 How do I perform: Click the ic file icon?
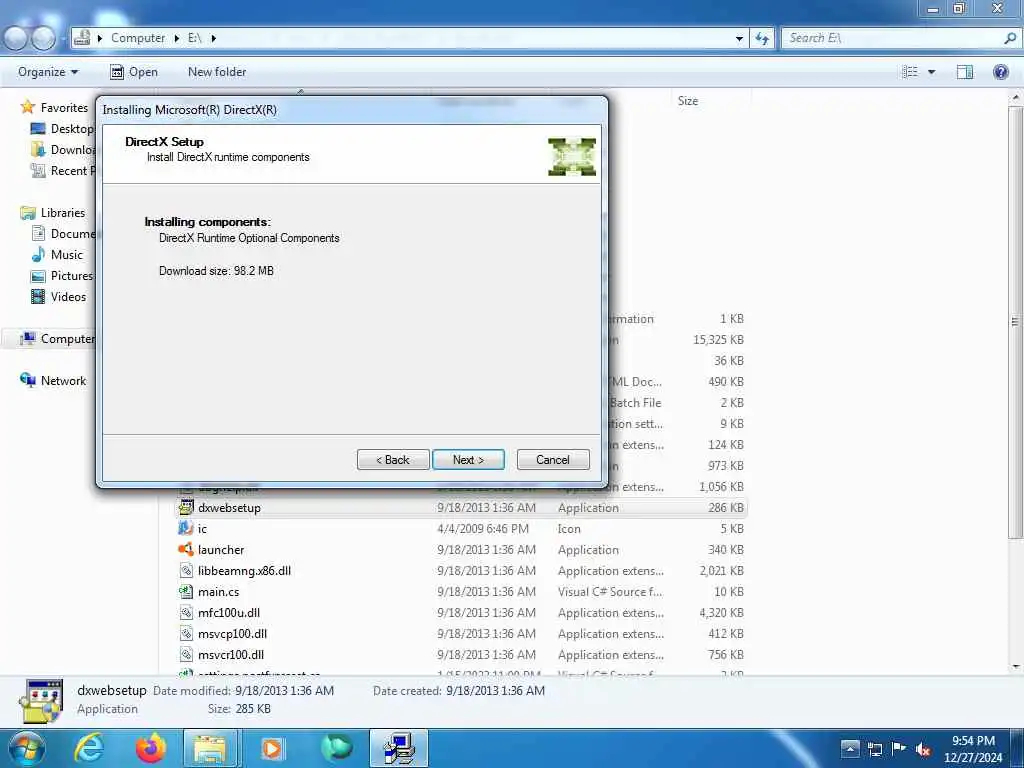[186, 528]
